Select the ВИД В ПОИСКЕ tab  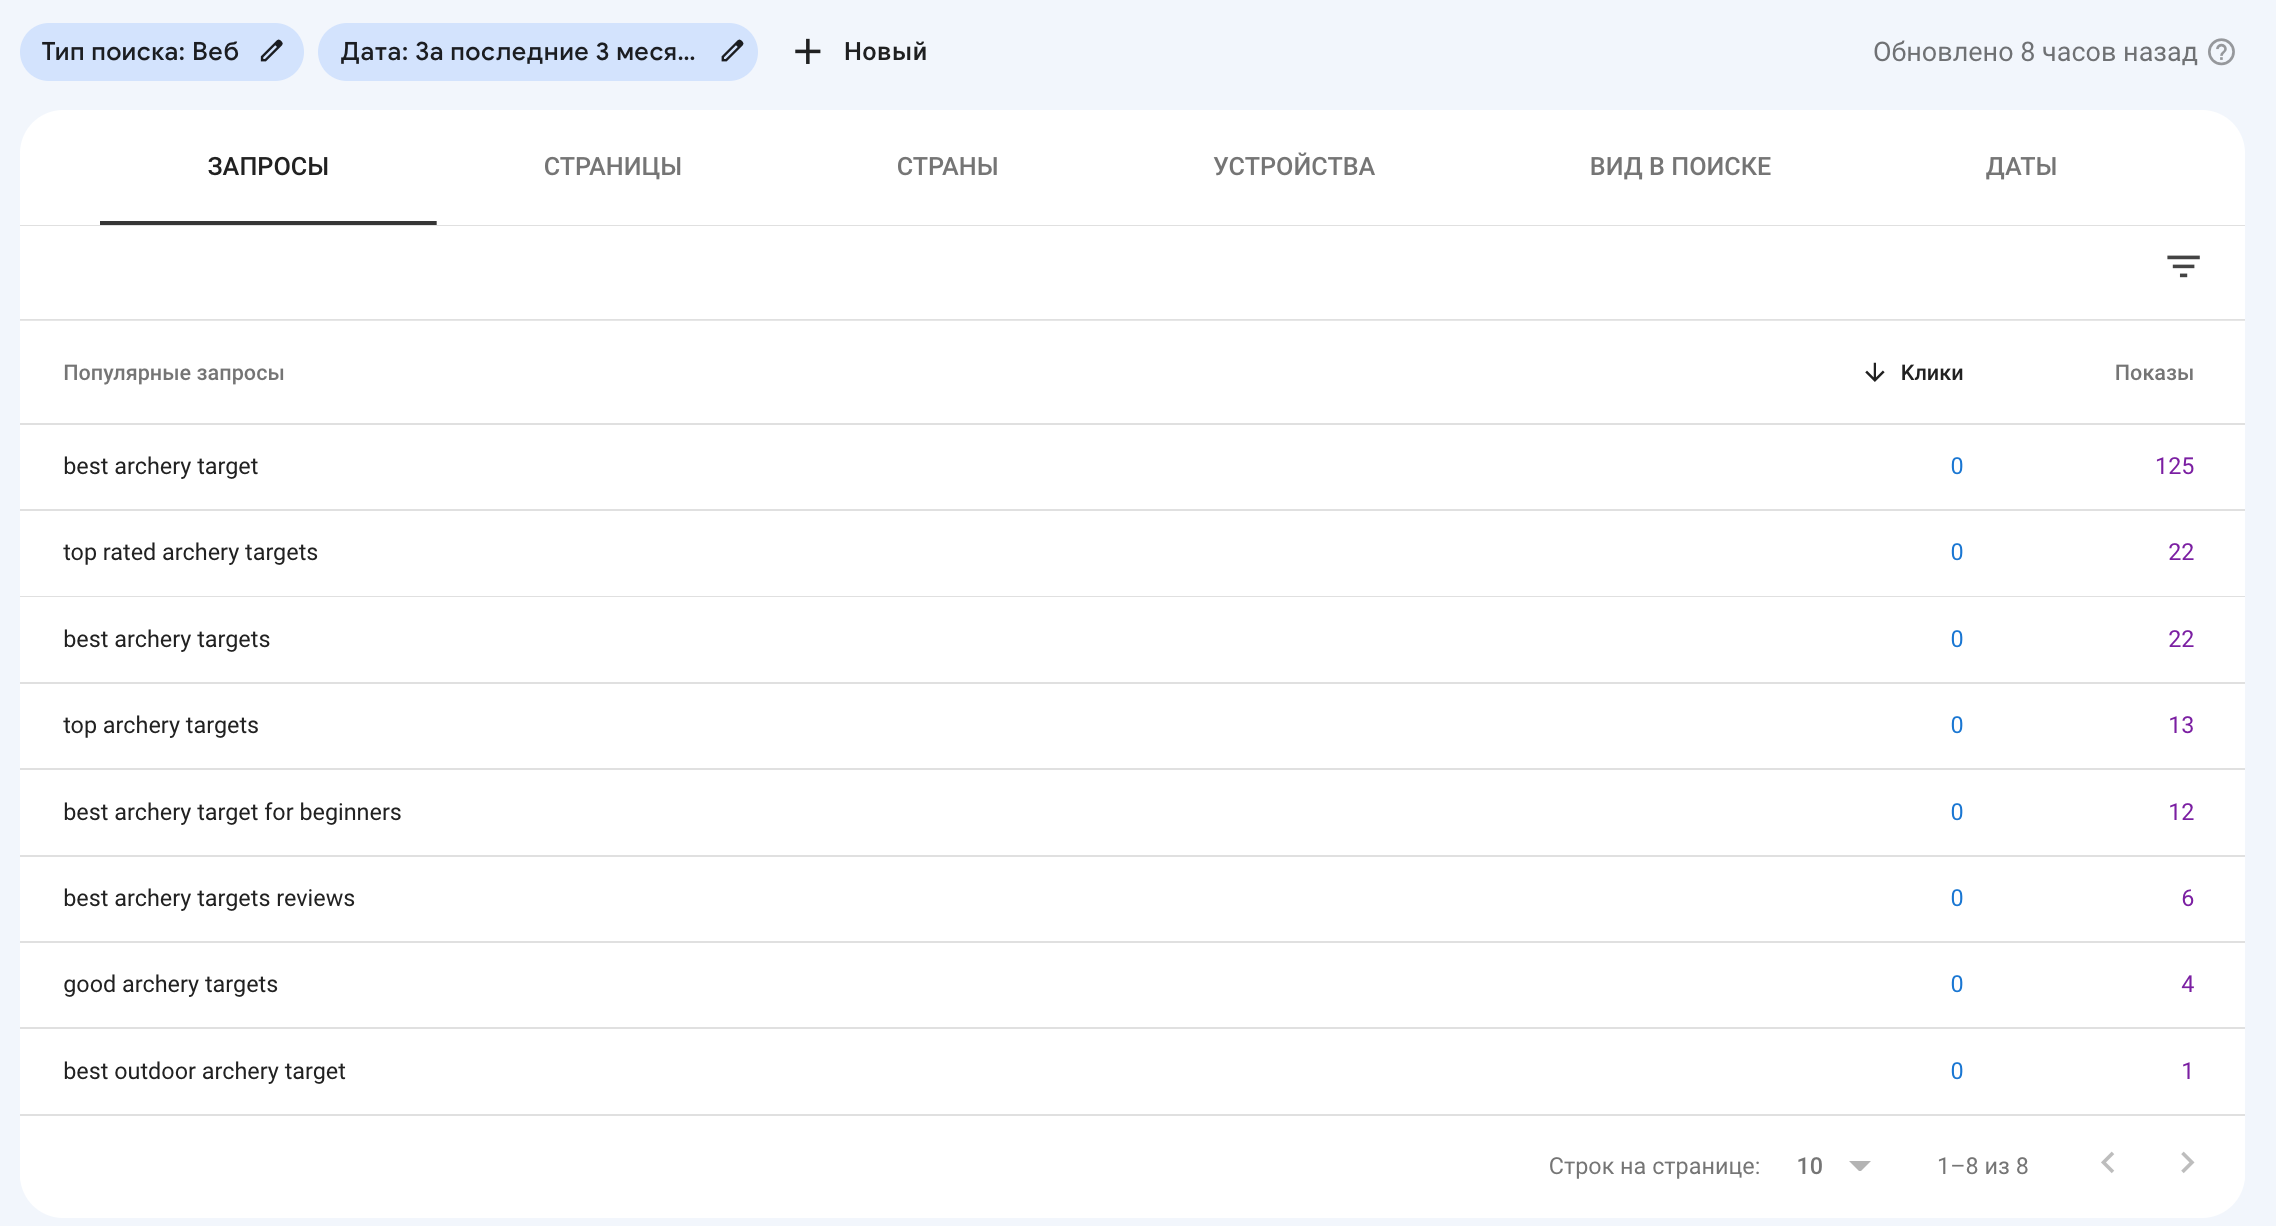(1680, 167)
